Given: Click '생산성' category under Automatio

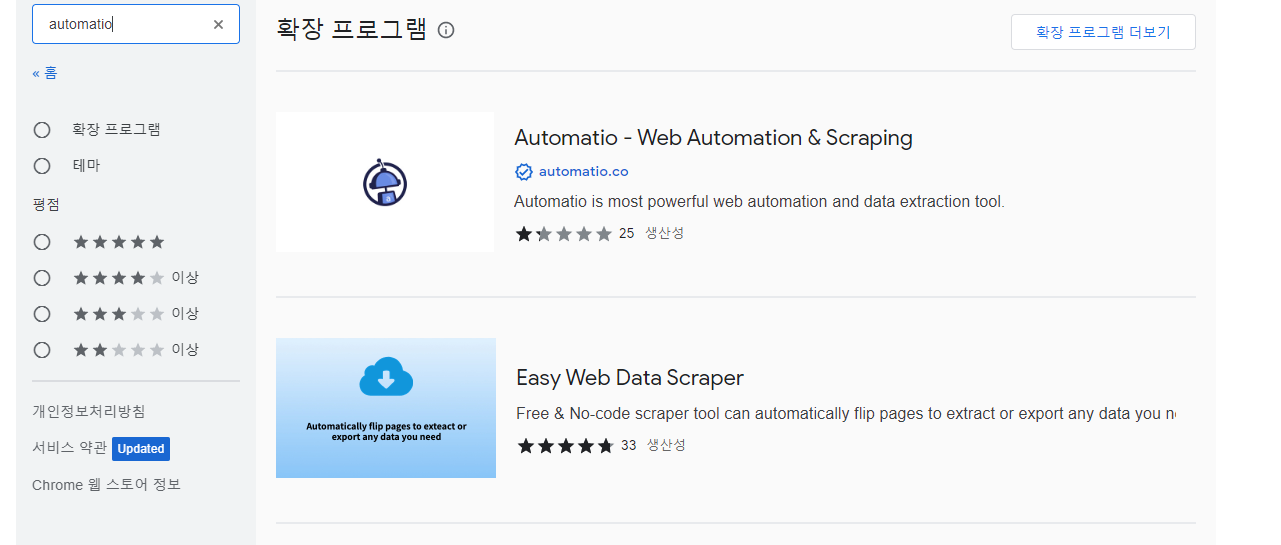Looking at the screenshot, I should (x=664, y=233).
